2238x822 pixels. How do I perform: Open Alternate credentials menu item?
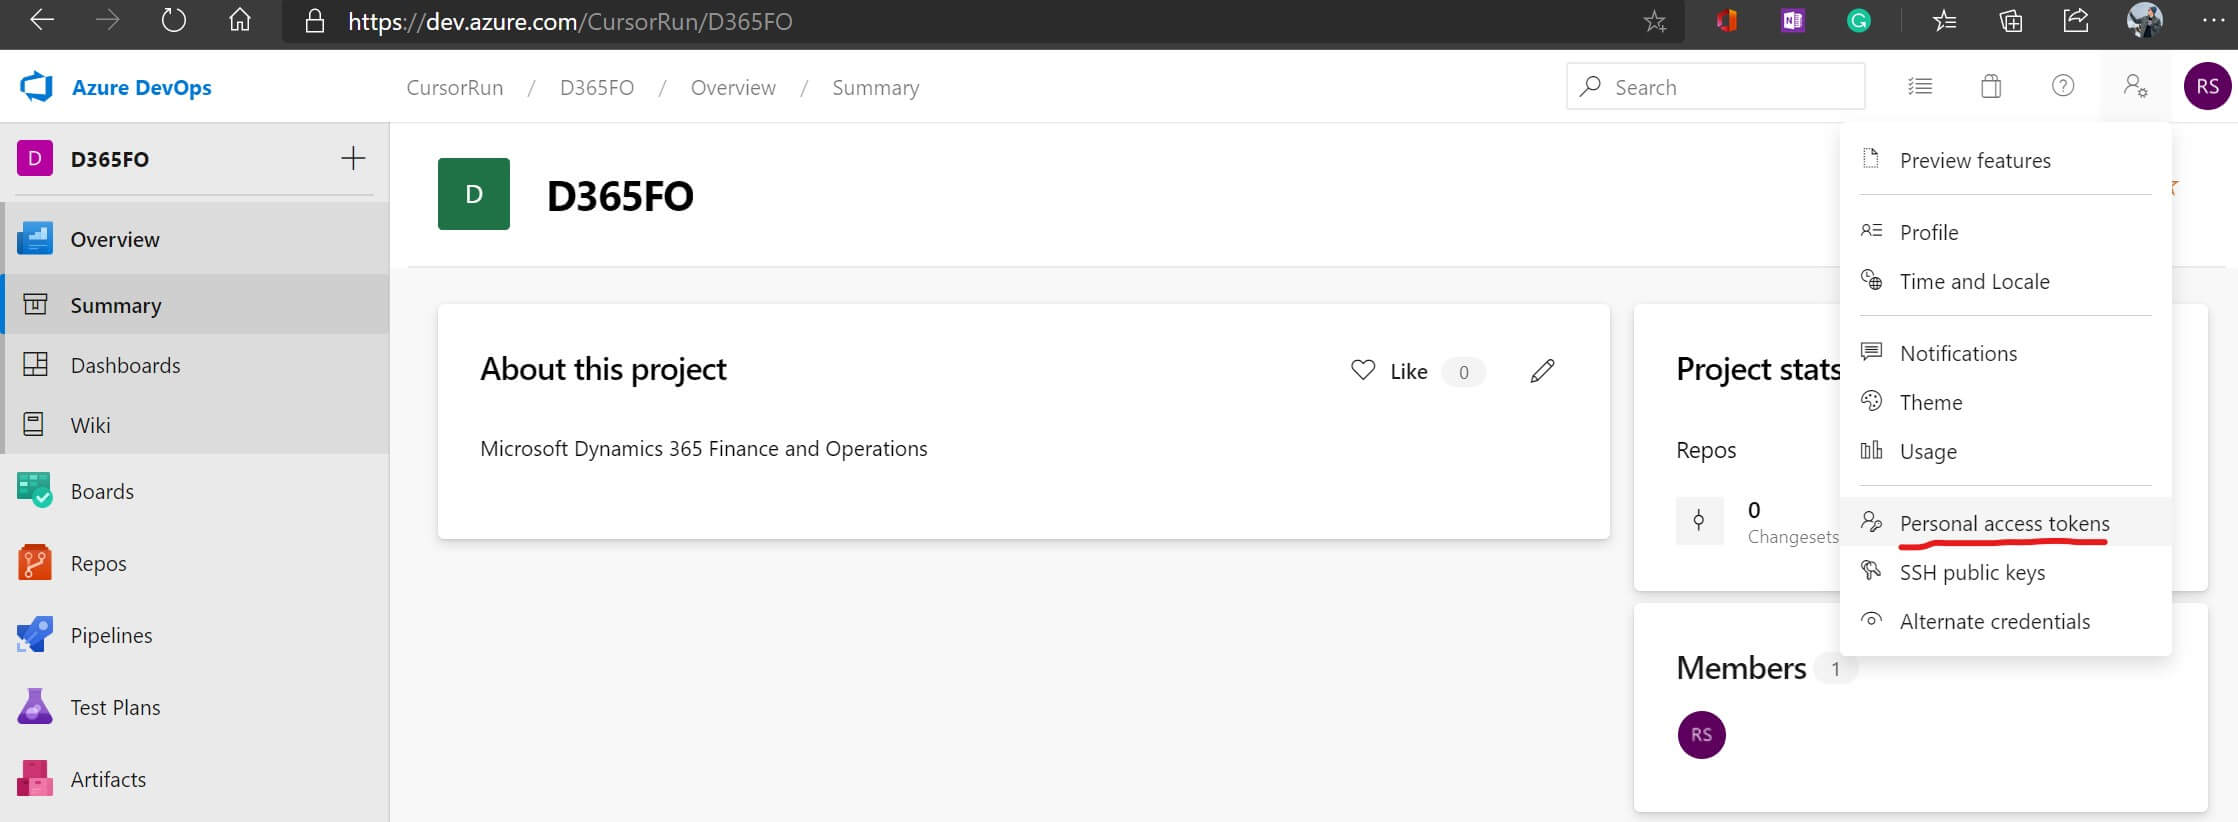pyautogui.click(x=2005, y=621)
